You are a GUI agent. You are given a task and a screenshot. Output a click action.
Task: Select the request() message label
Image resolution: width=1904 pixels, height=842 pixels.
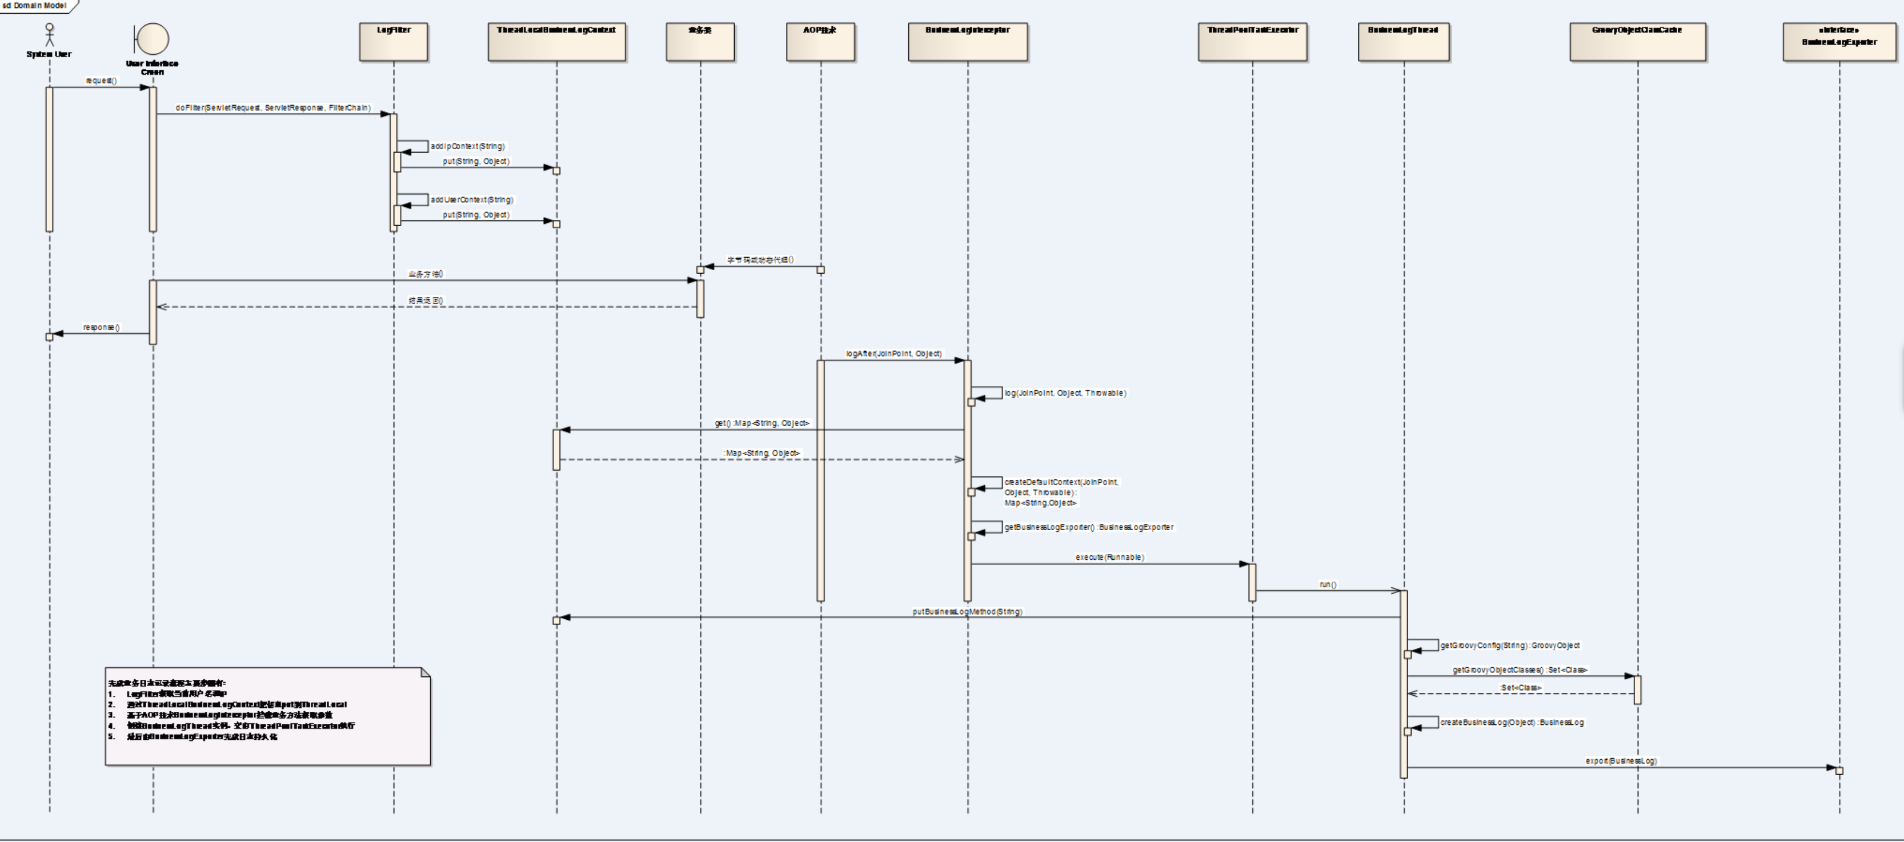point(101,81)
